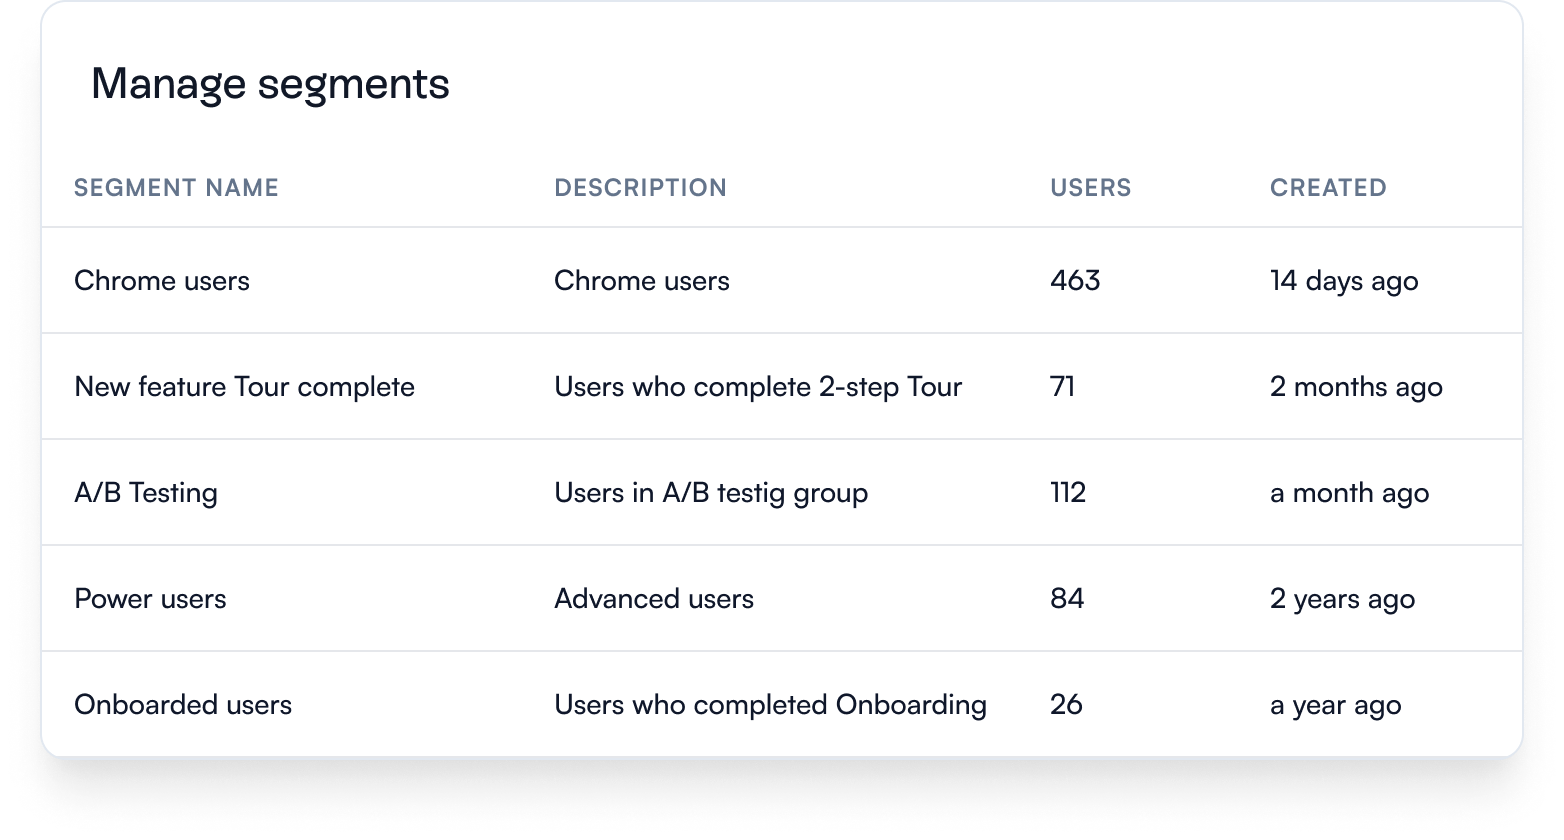Click the '14 days ago' created date

[1343, 281]
